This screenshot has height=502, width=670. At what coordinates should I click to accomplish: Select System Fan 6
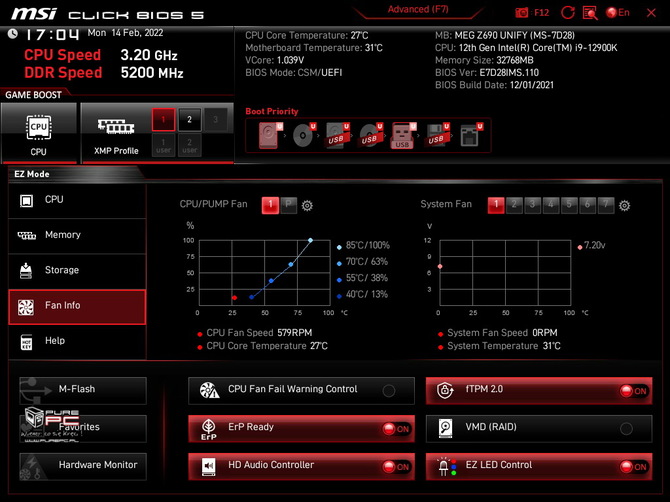588,205
